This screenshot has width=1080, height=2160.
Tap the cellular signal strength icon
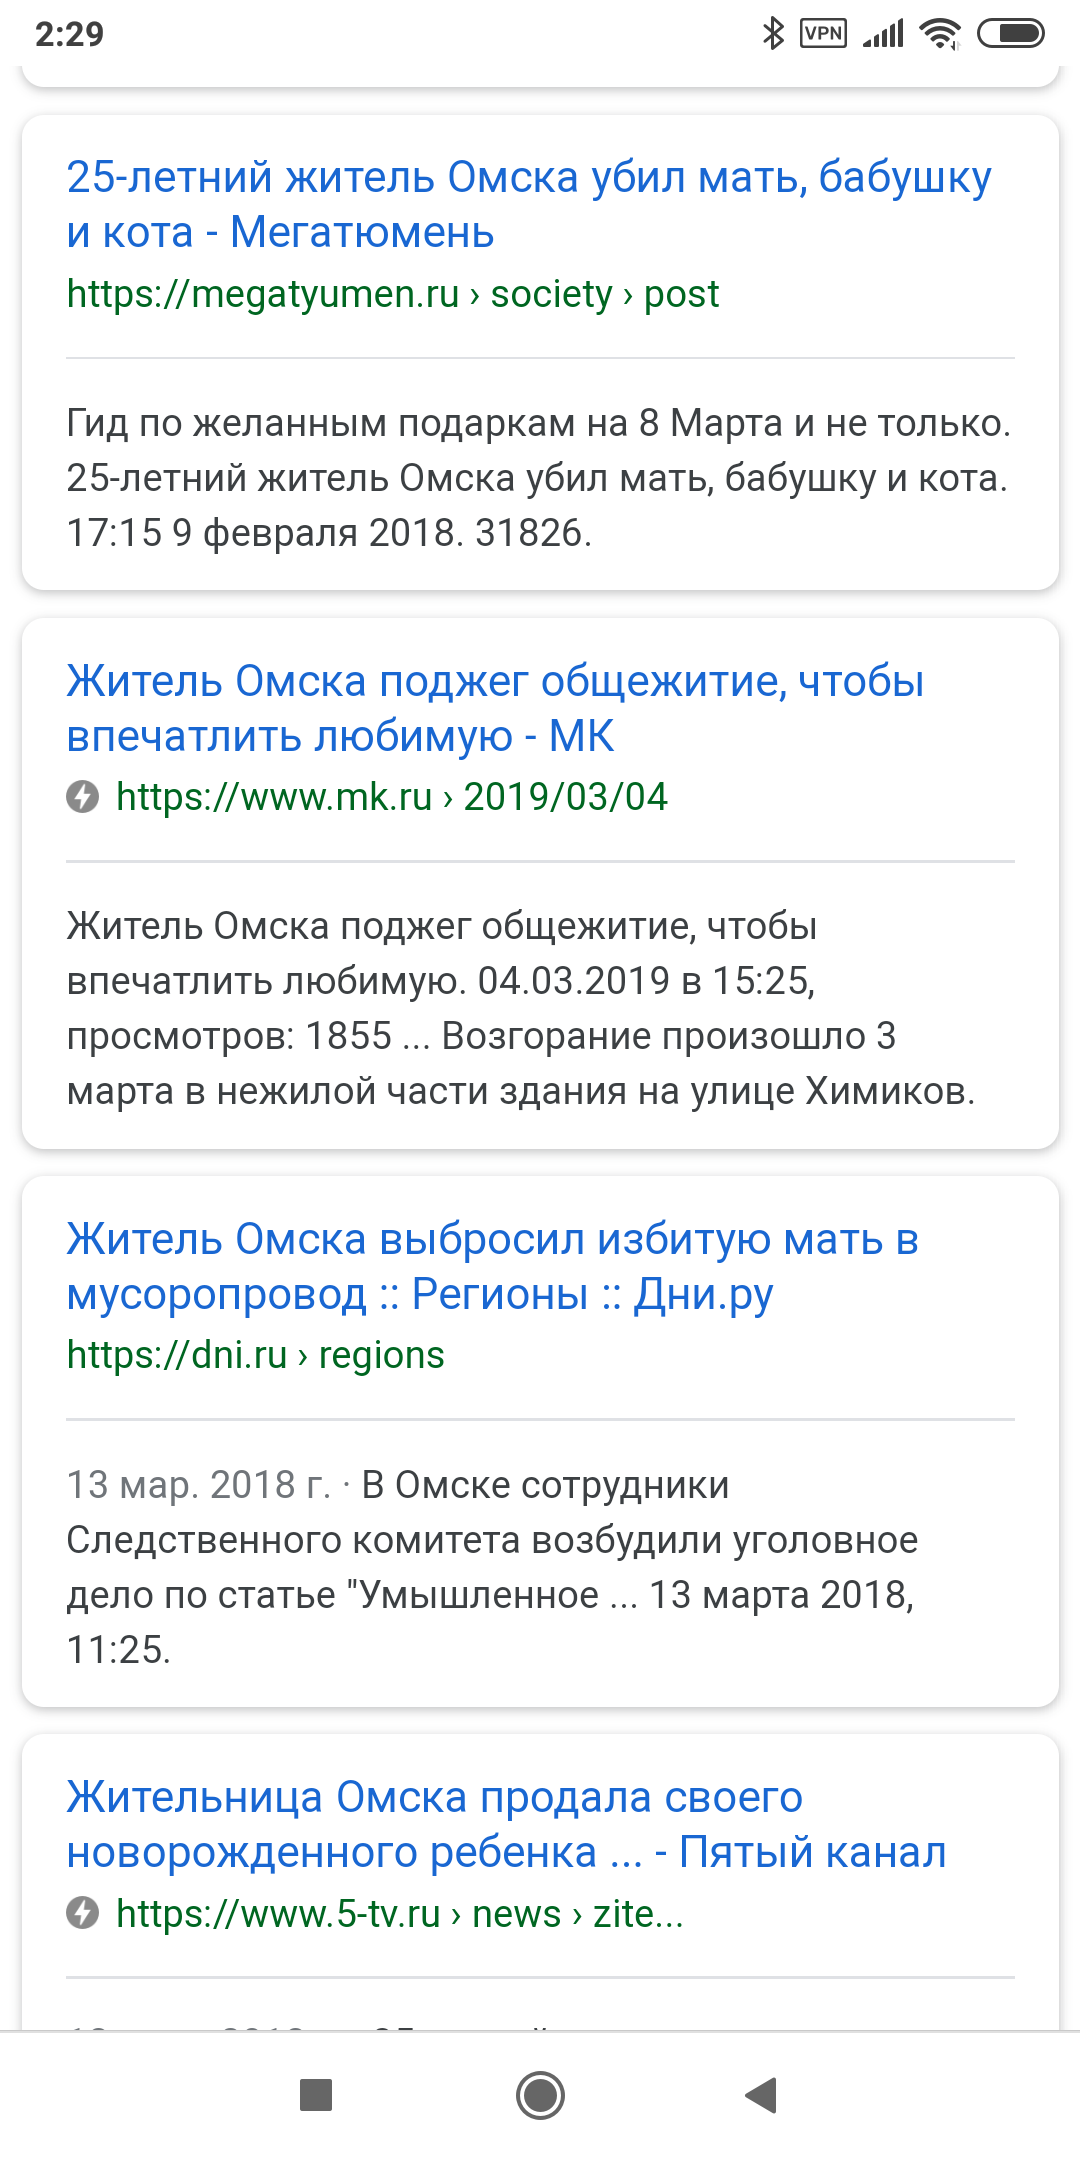point(883,33)
